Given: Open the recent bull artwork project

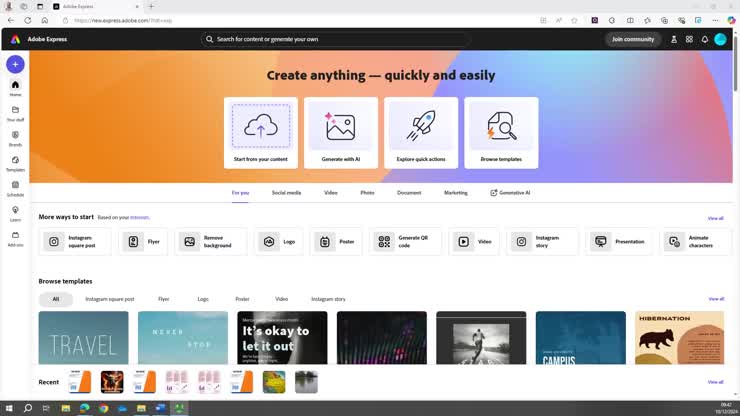Looking at the screenshot, I should tap(112, 382).
